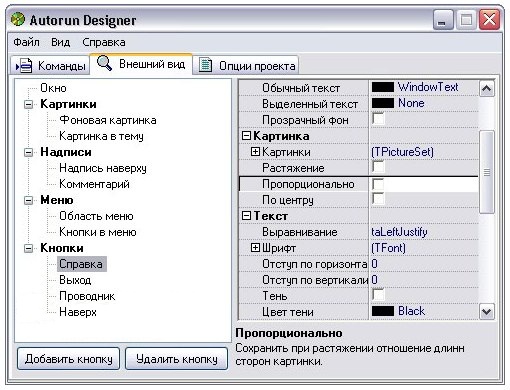Switch to the Внешний вид tab

coord(141,63)
